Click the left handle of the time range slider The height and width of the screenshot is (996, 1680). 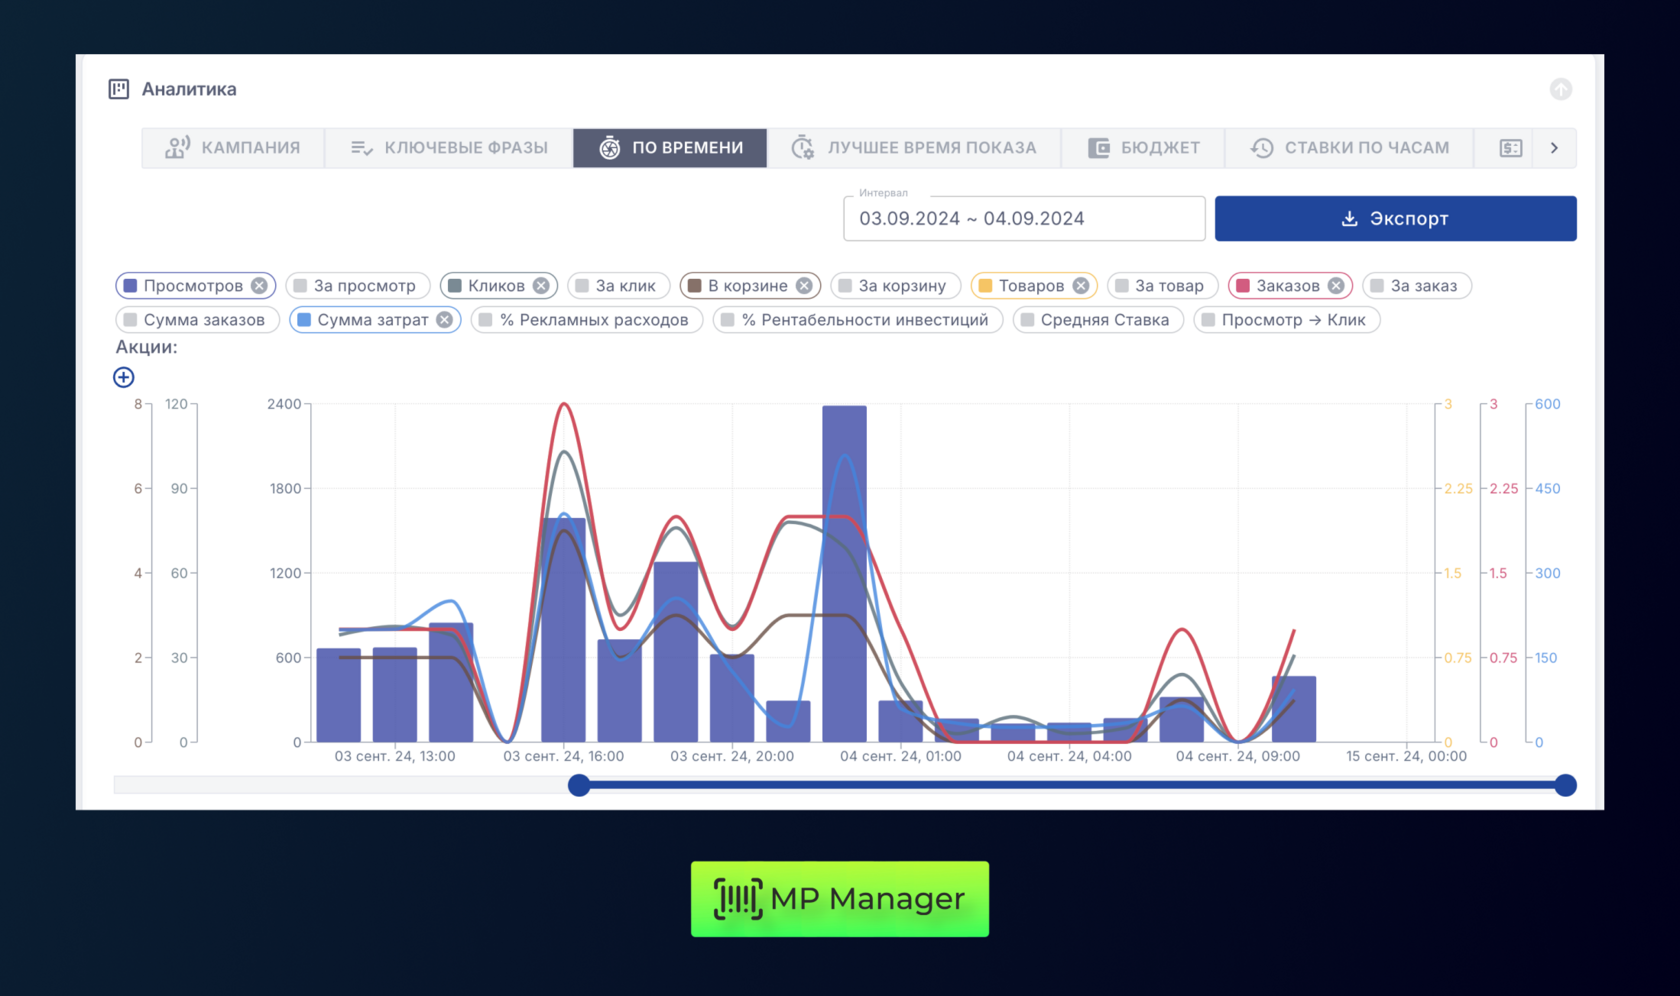(579, 785)
